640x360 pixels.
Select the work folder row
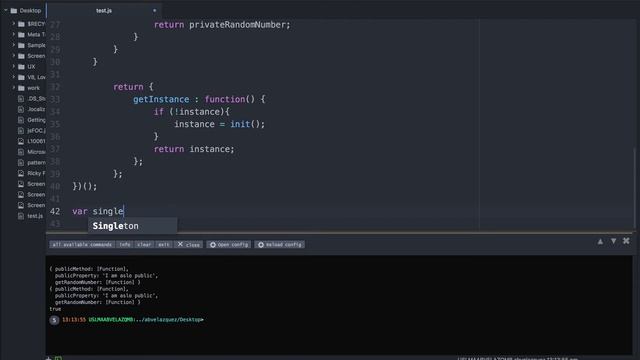click(x=29, y=87)
